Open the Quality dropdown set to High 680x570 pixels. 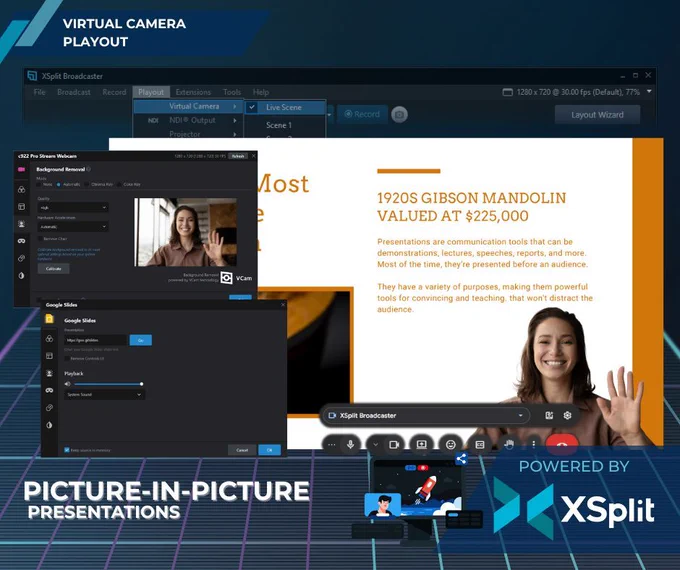[x=73, y=208]
